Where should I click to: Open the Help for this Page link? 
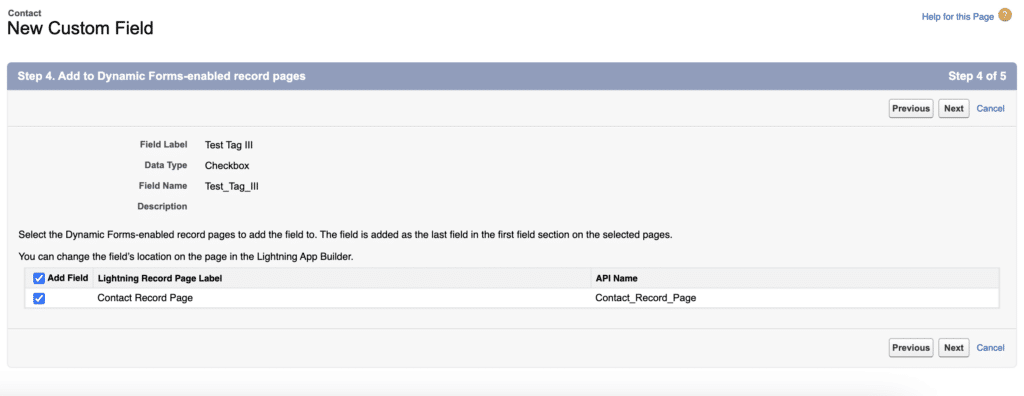(957, 17)
